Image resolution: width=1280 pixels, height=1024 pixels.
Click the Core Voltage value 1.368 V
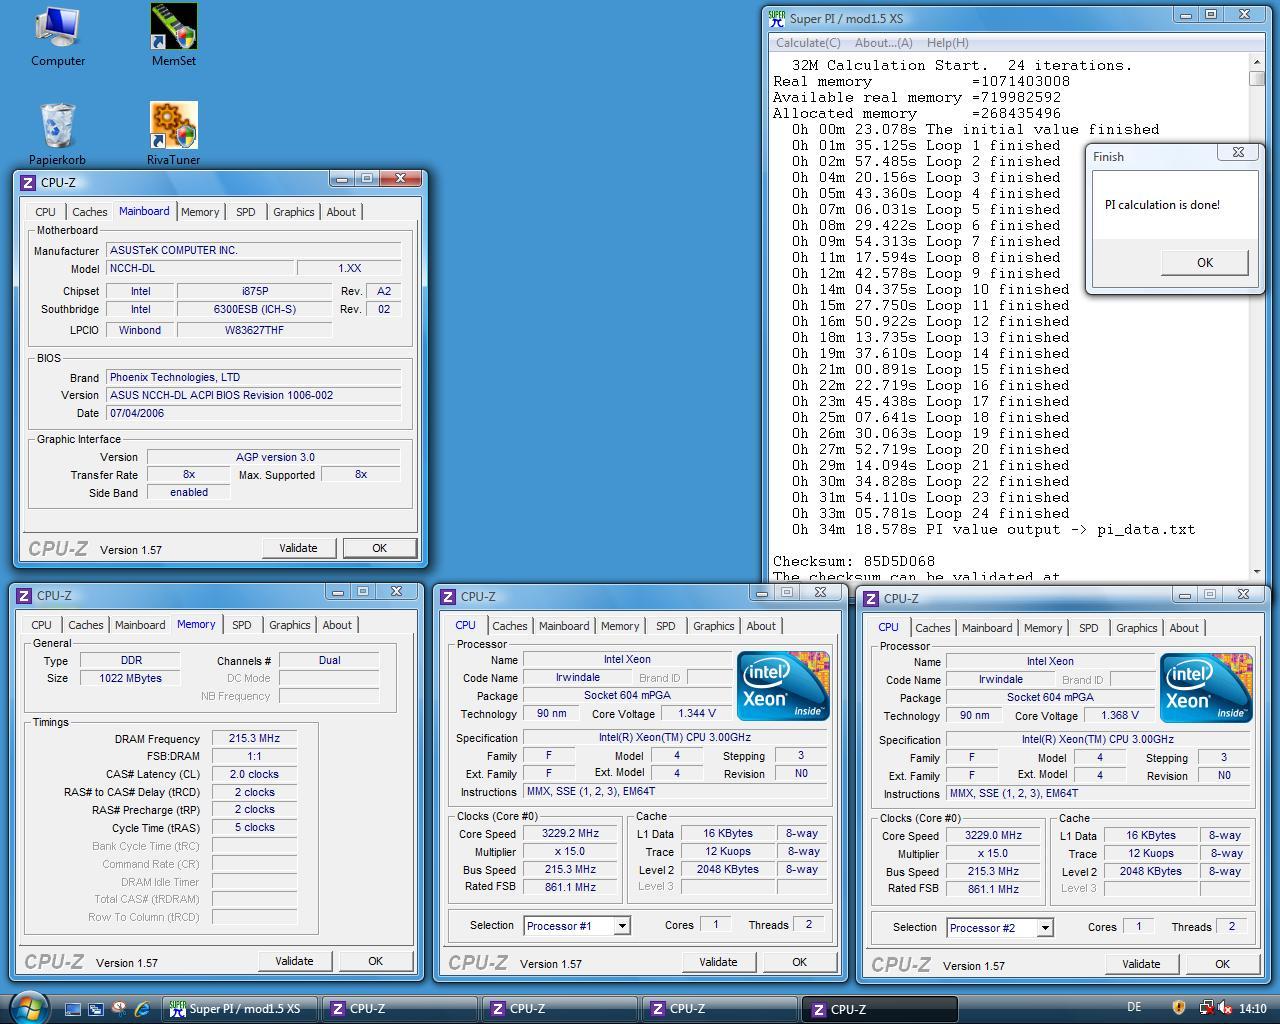coord(1119,716)
